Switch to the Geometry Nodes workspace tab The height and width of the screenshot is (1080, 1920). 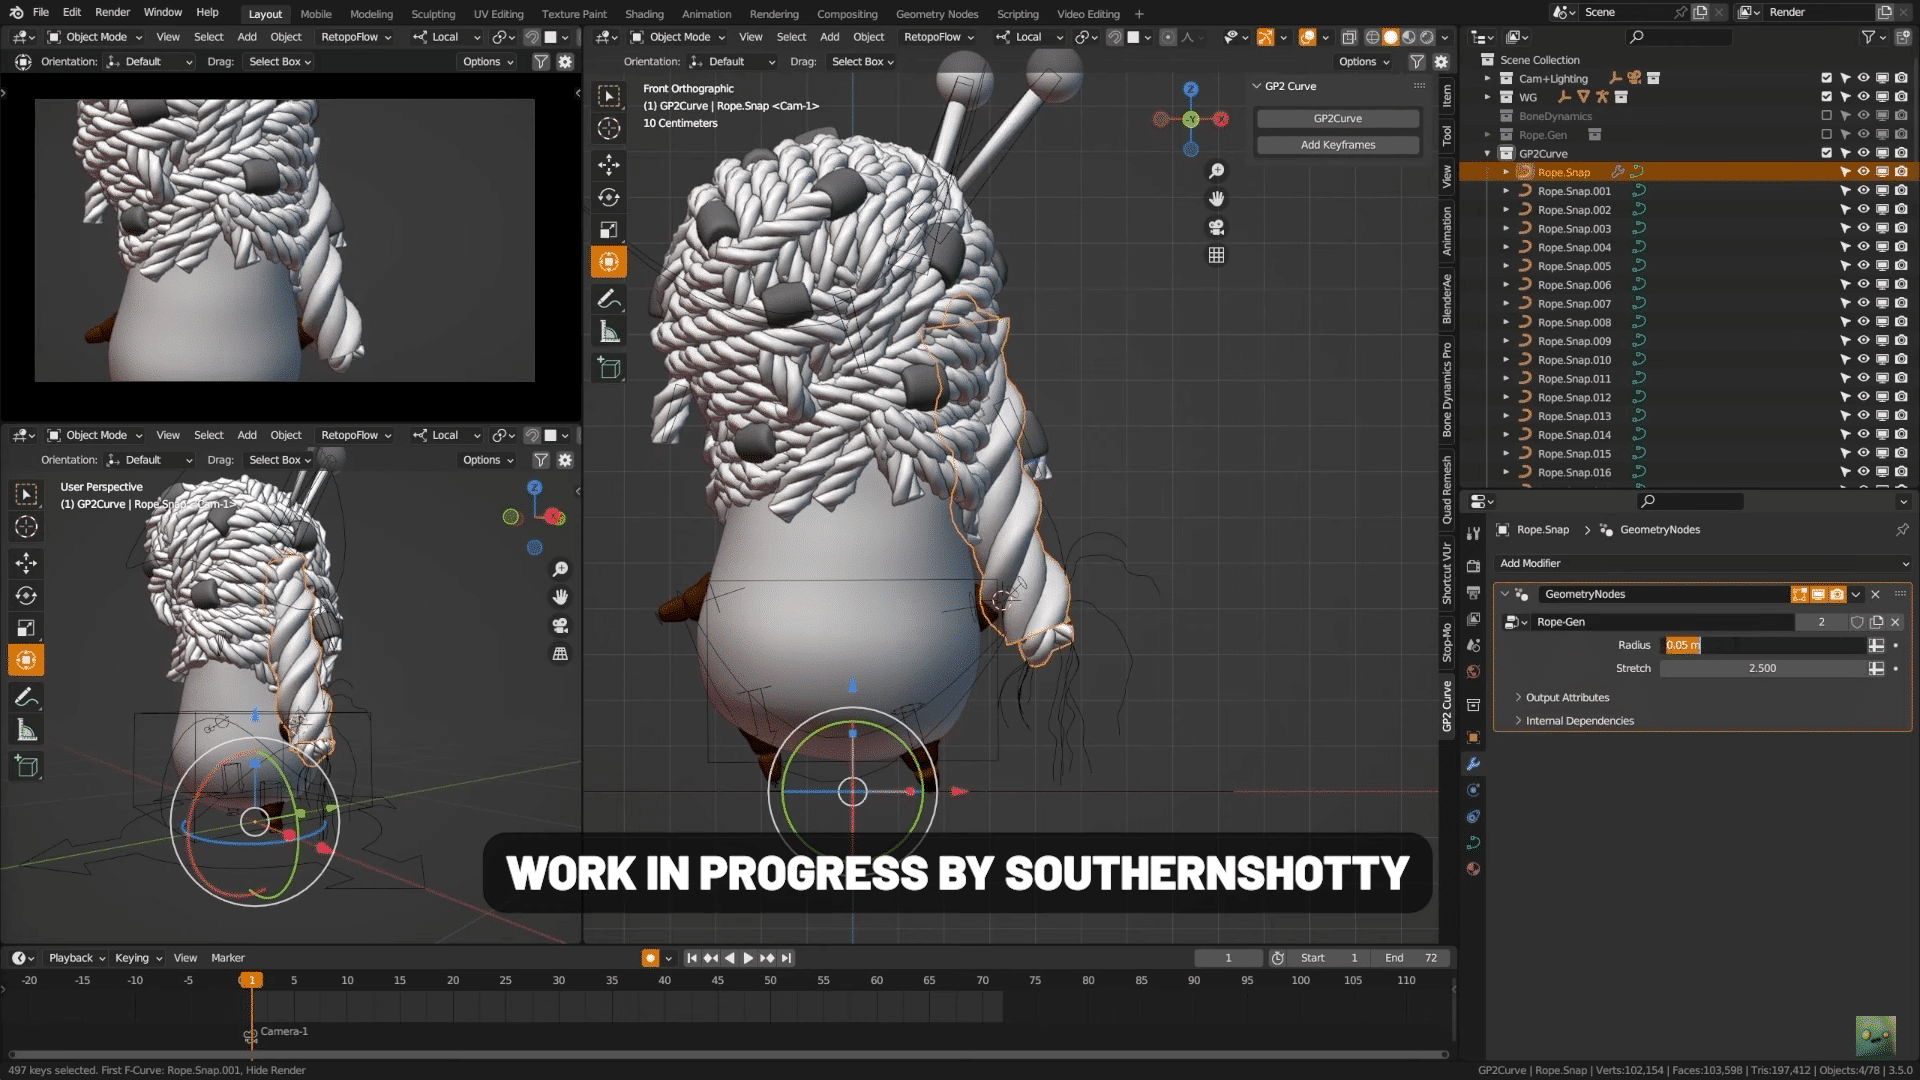pos(936,14)
